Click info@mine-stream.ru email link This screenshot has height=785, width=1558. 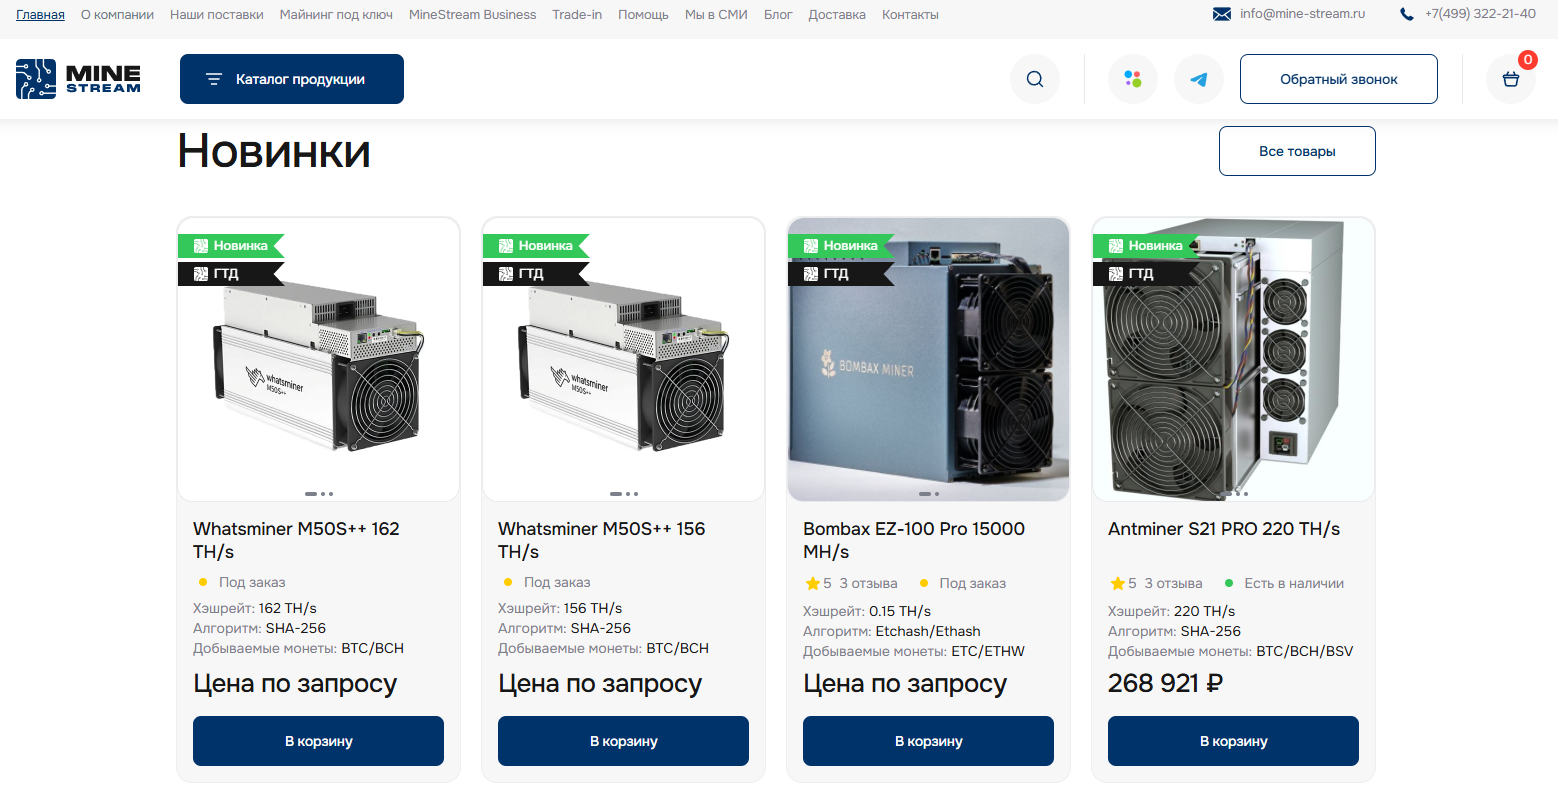pos(1302,14)
